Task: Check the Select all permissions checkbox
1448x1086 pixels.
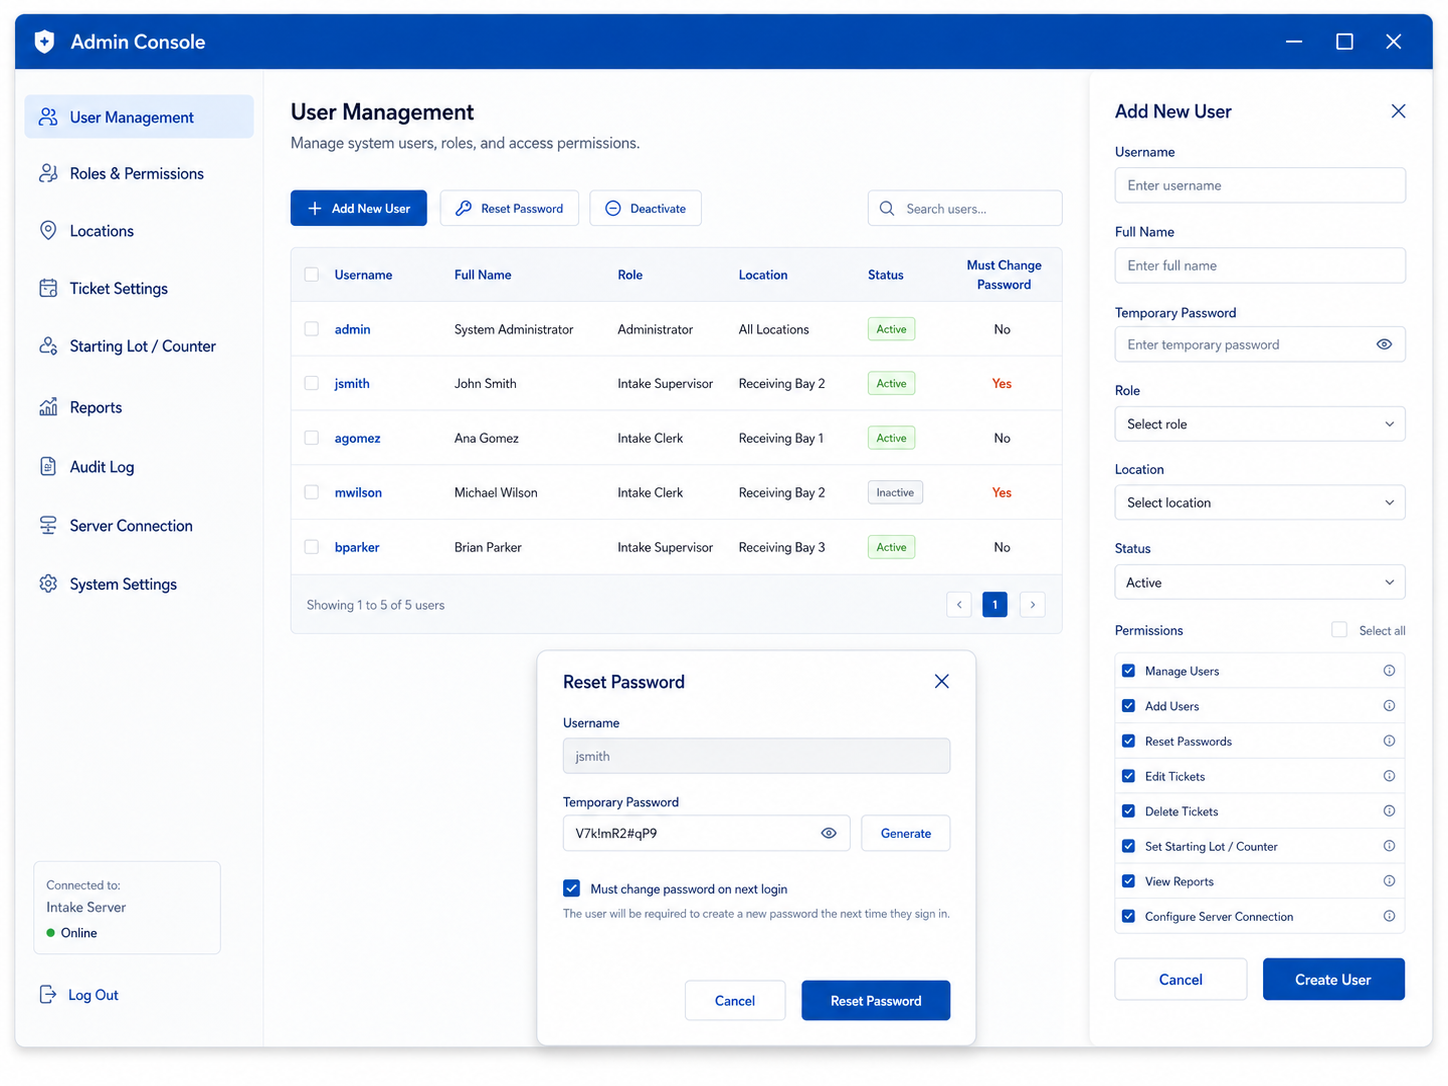Action: [1339, 629]
